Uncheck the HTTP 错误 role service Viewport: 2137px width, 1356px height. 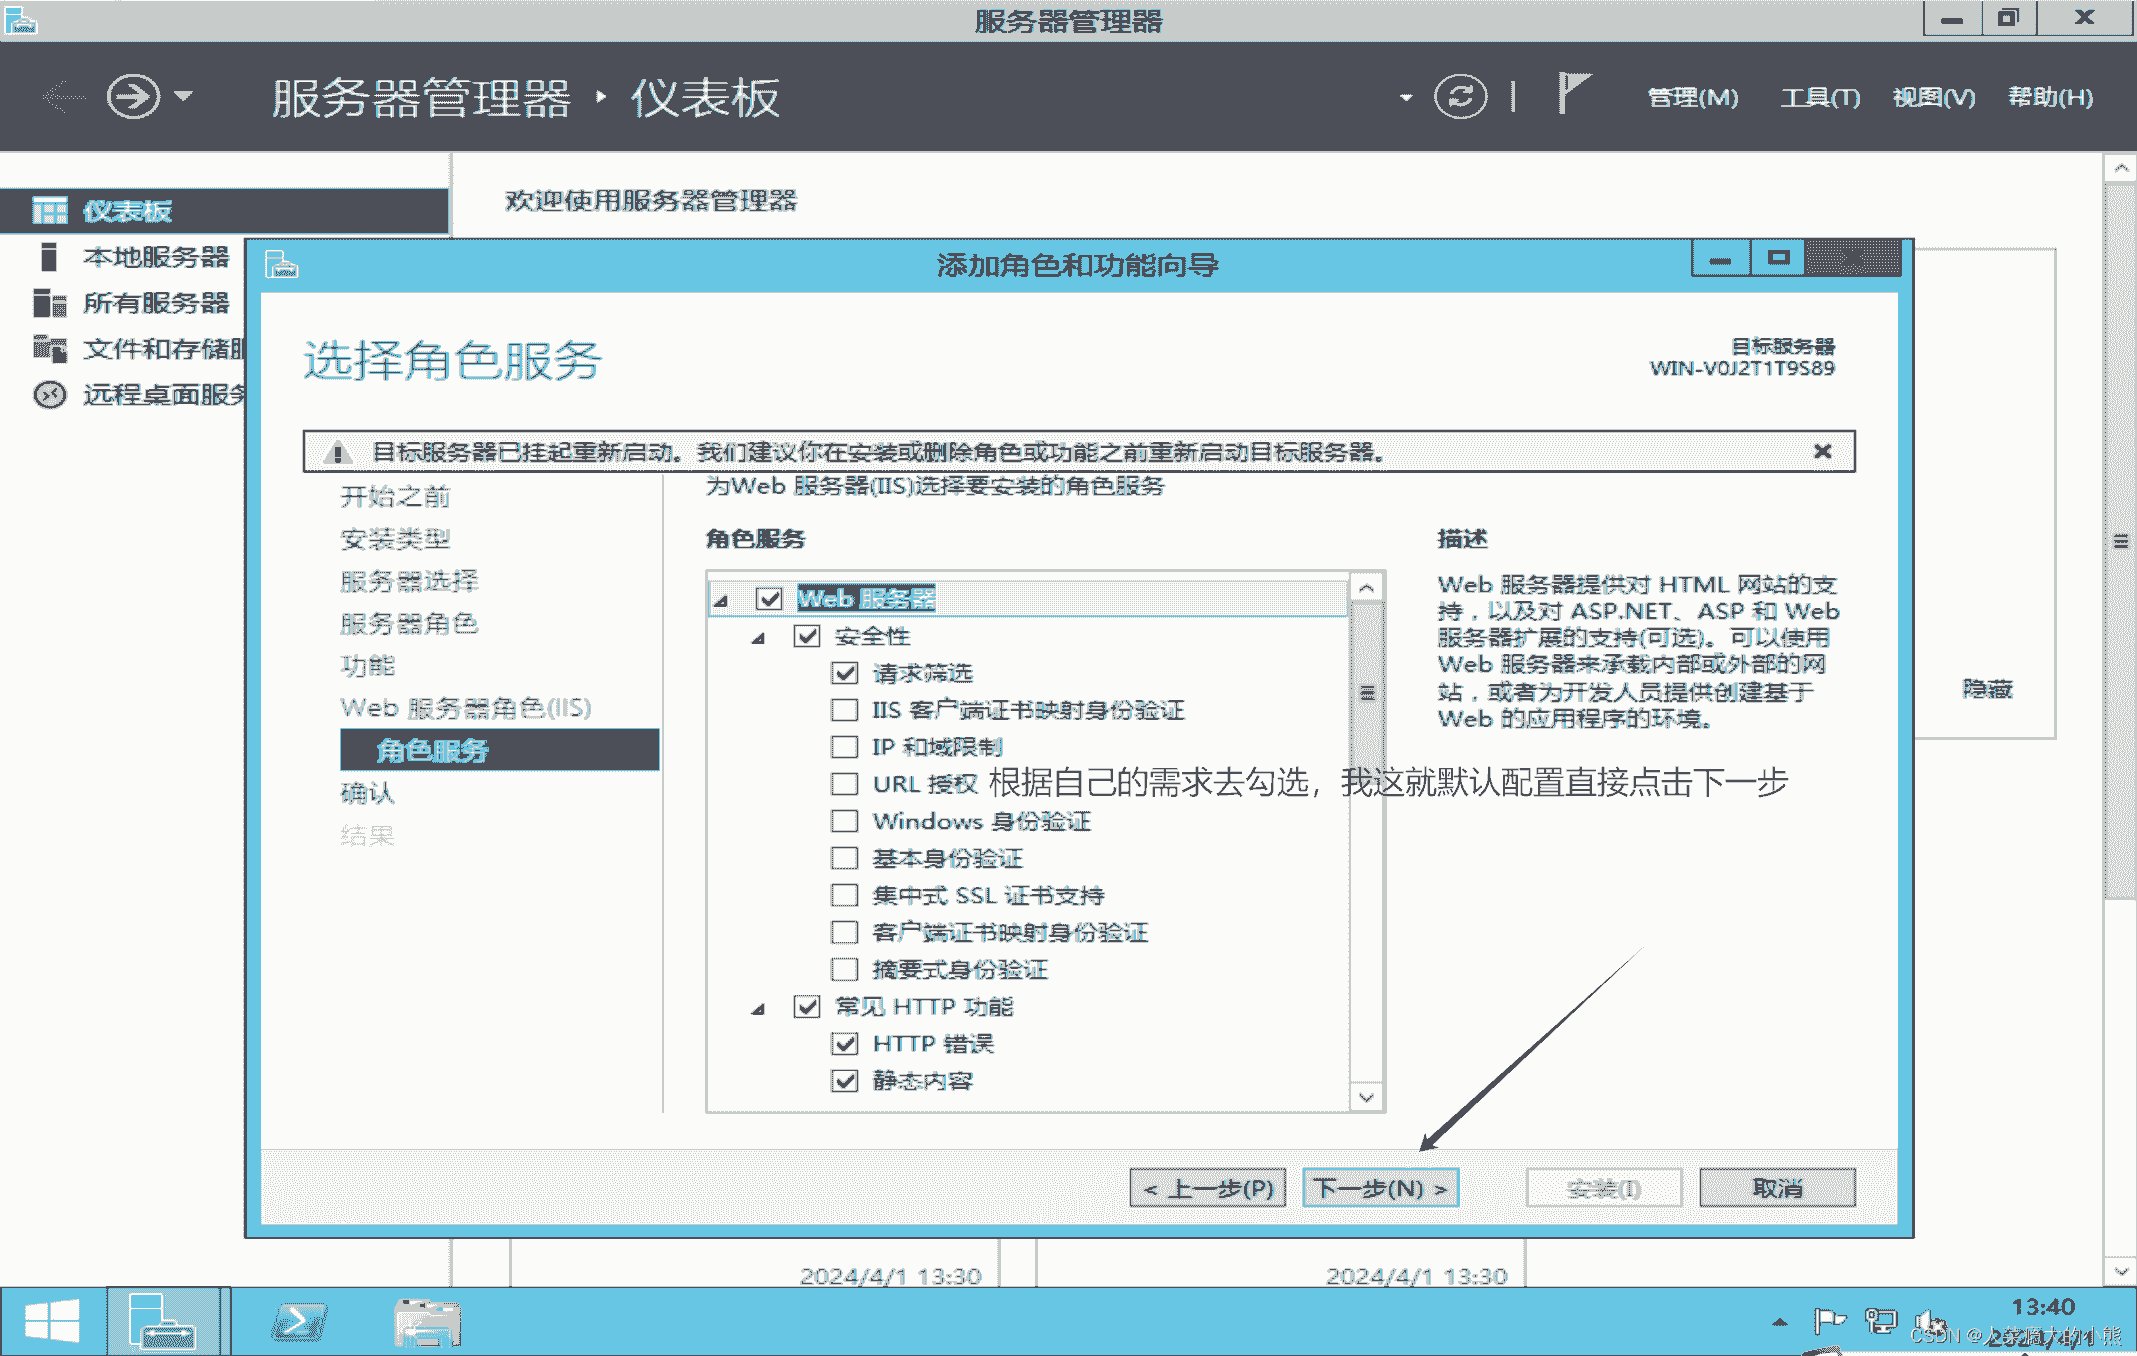pyautogui.click(x=845, y=1043)
